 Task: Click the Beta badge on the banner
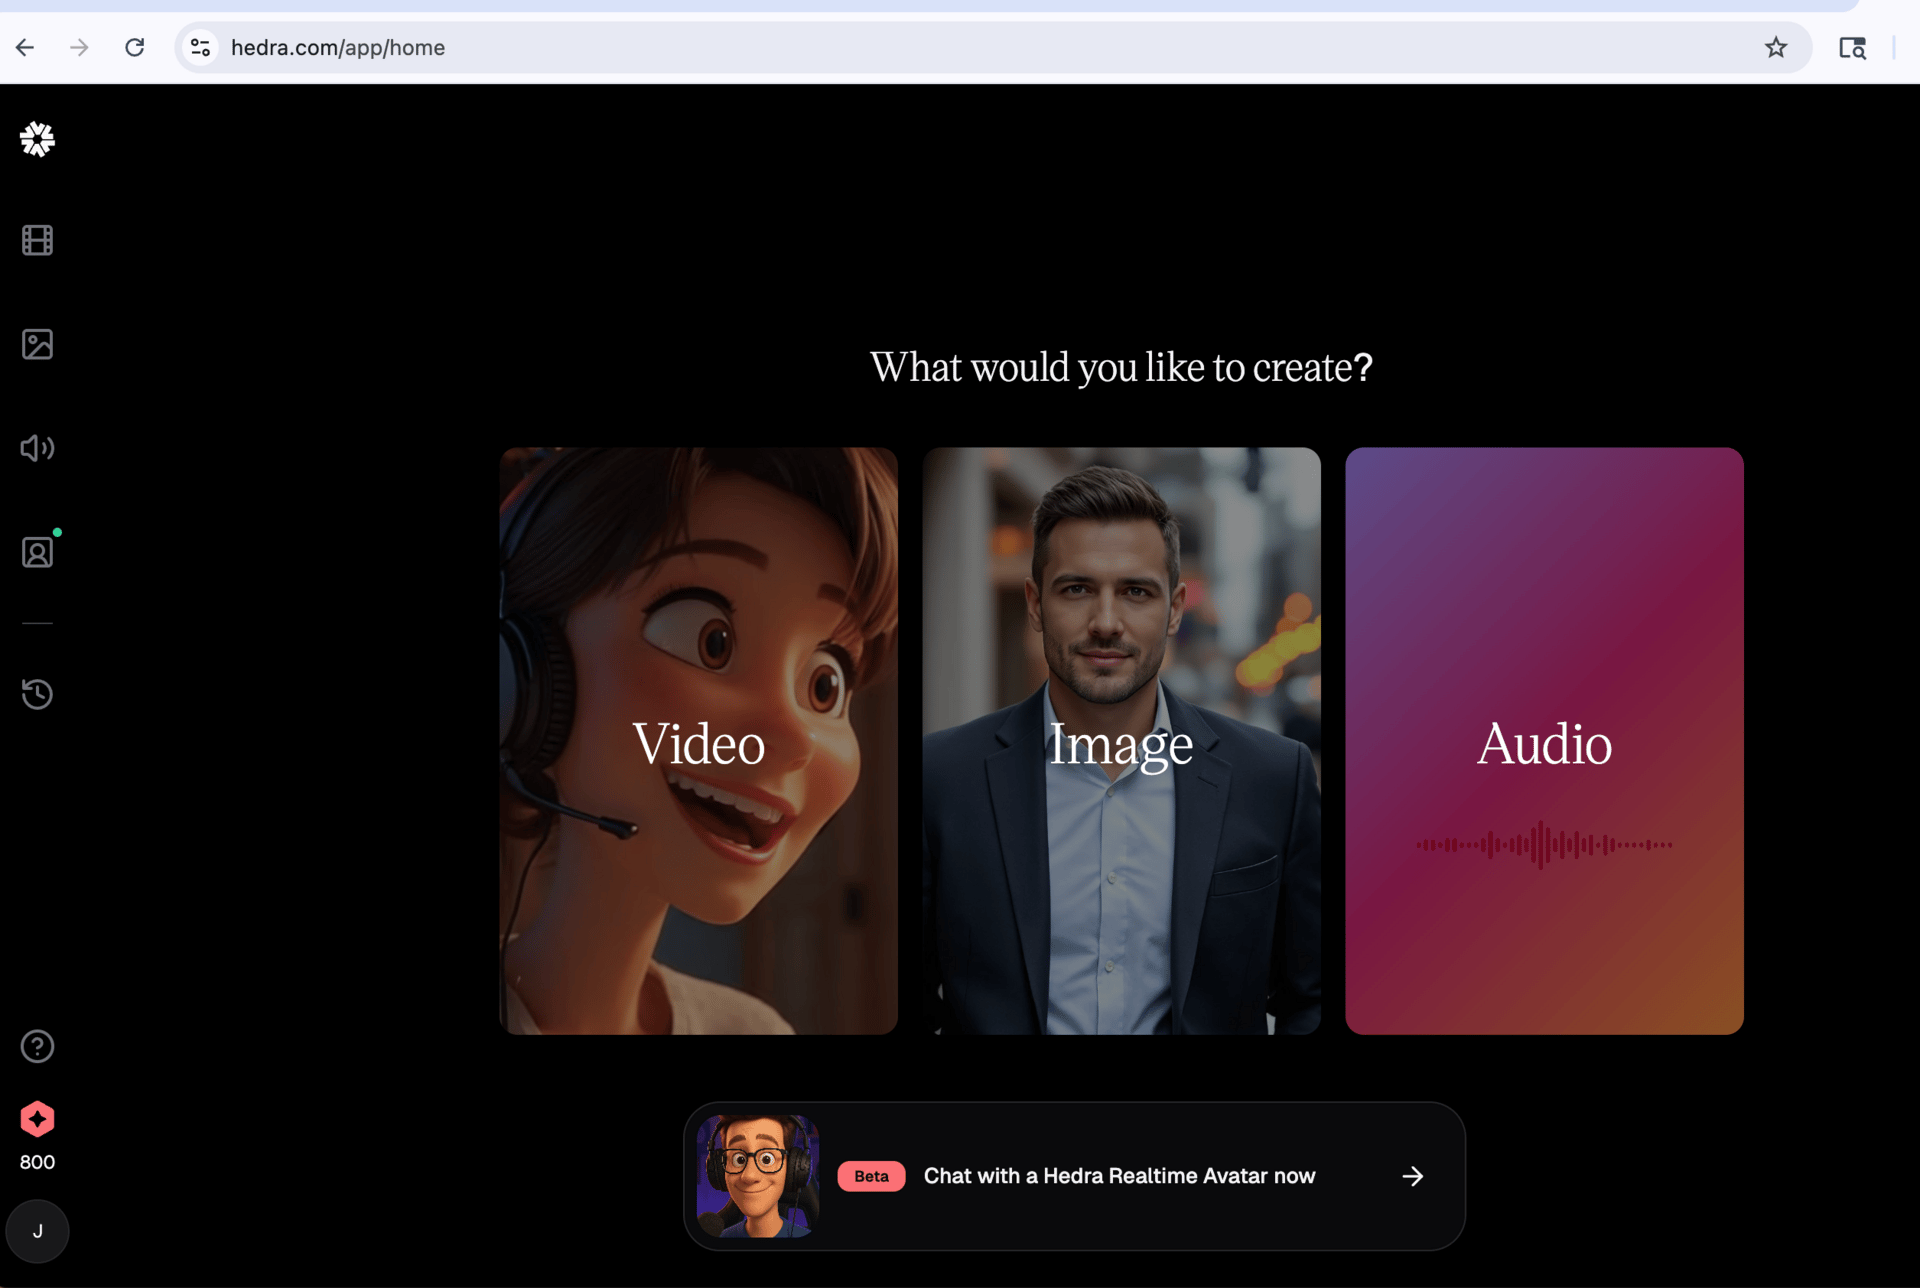click(870, 1176)
